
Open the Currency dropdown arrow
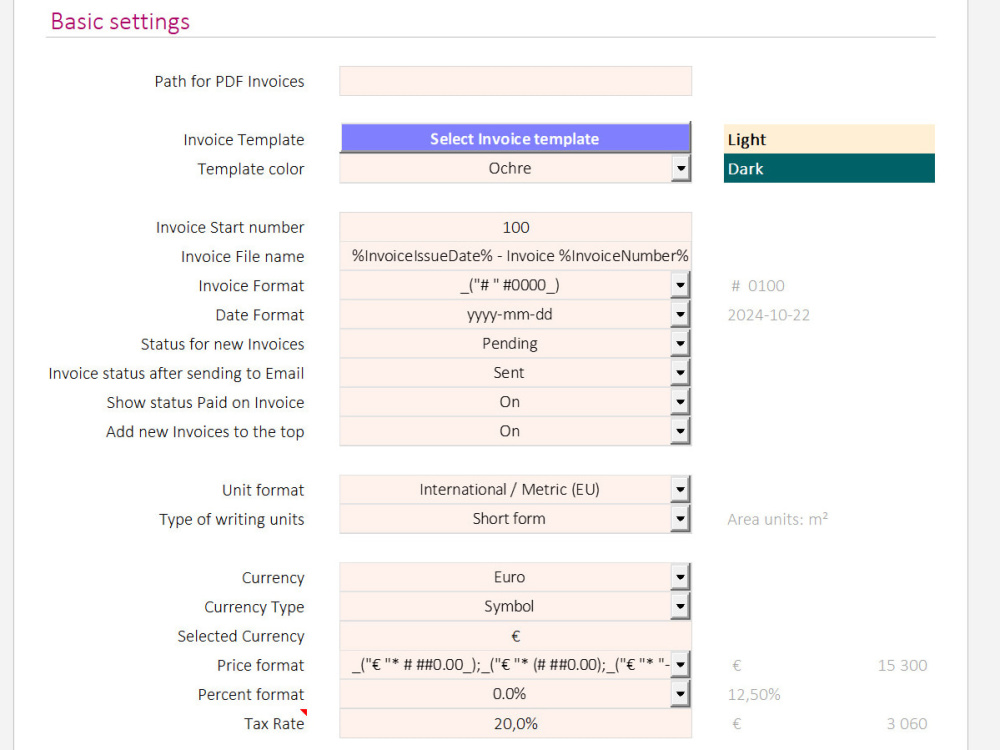(680, 577)
